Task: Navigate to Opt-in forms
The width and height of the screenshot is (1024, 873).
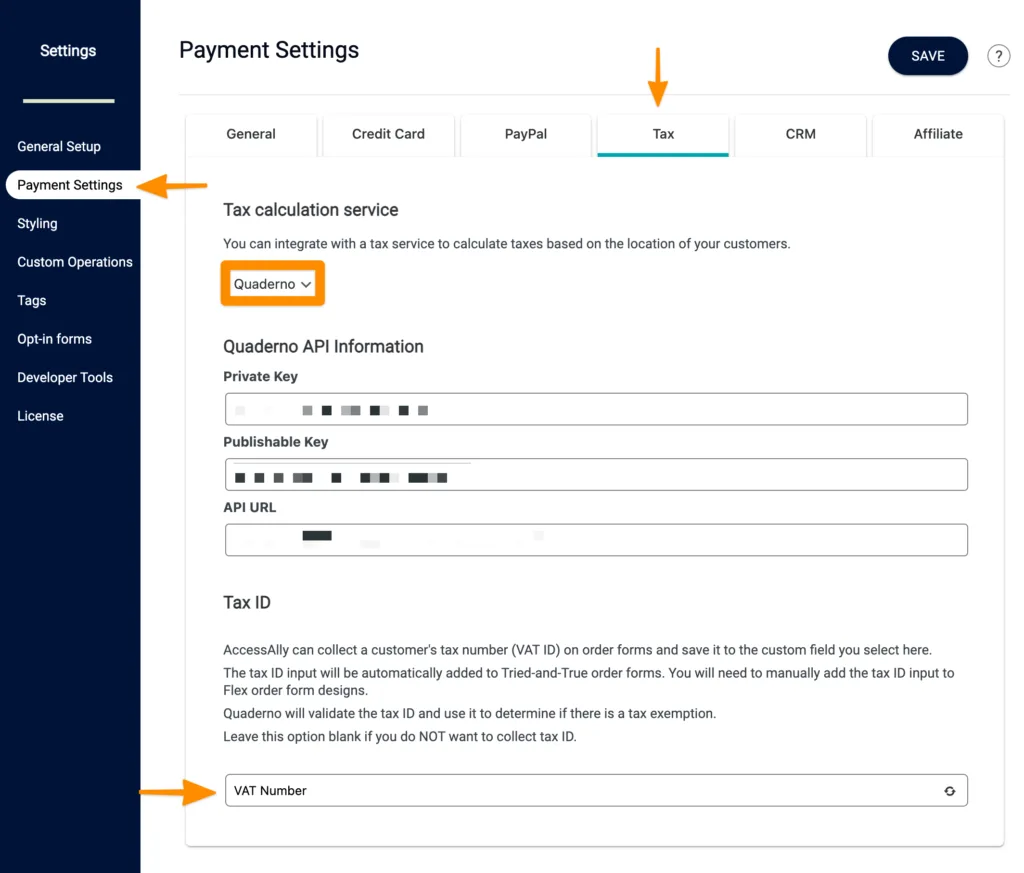Action: point(54,339)
